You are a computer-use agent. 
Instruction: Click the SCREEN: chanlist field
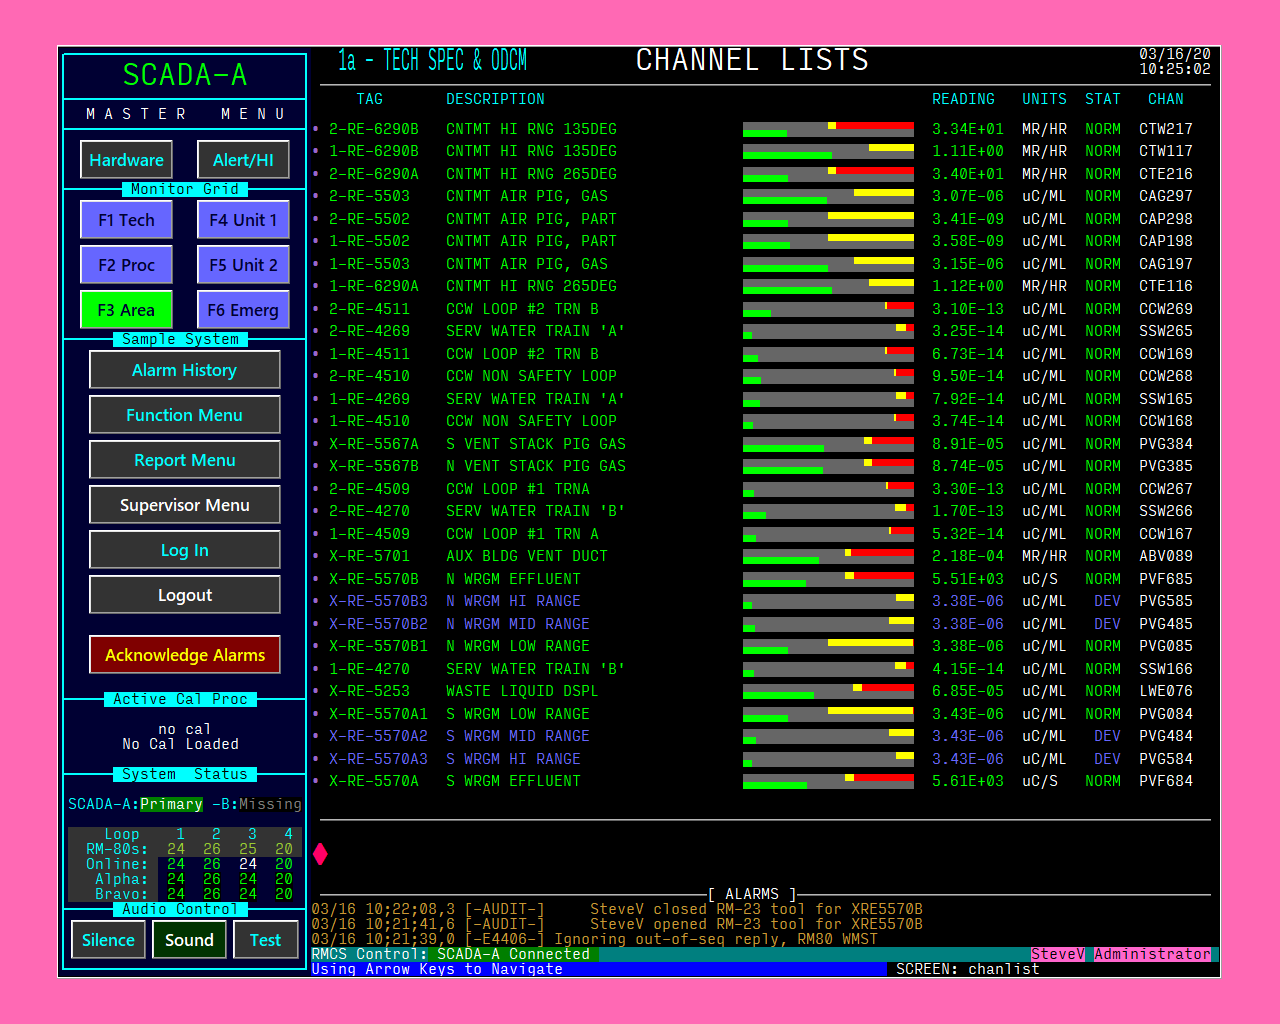pos(968,969)
